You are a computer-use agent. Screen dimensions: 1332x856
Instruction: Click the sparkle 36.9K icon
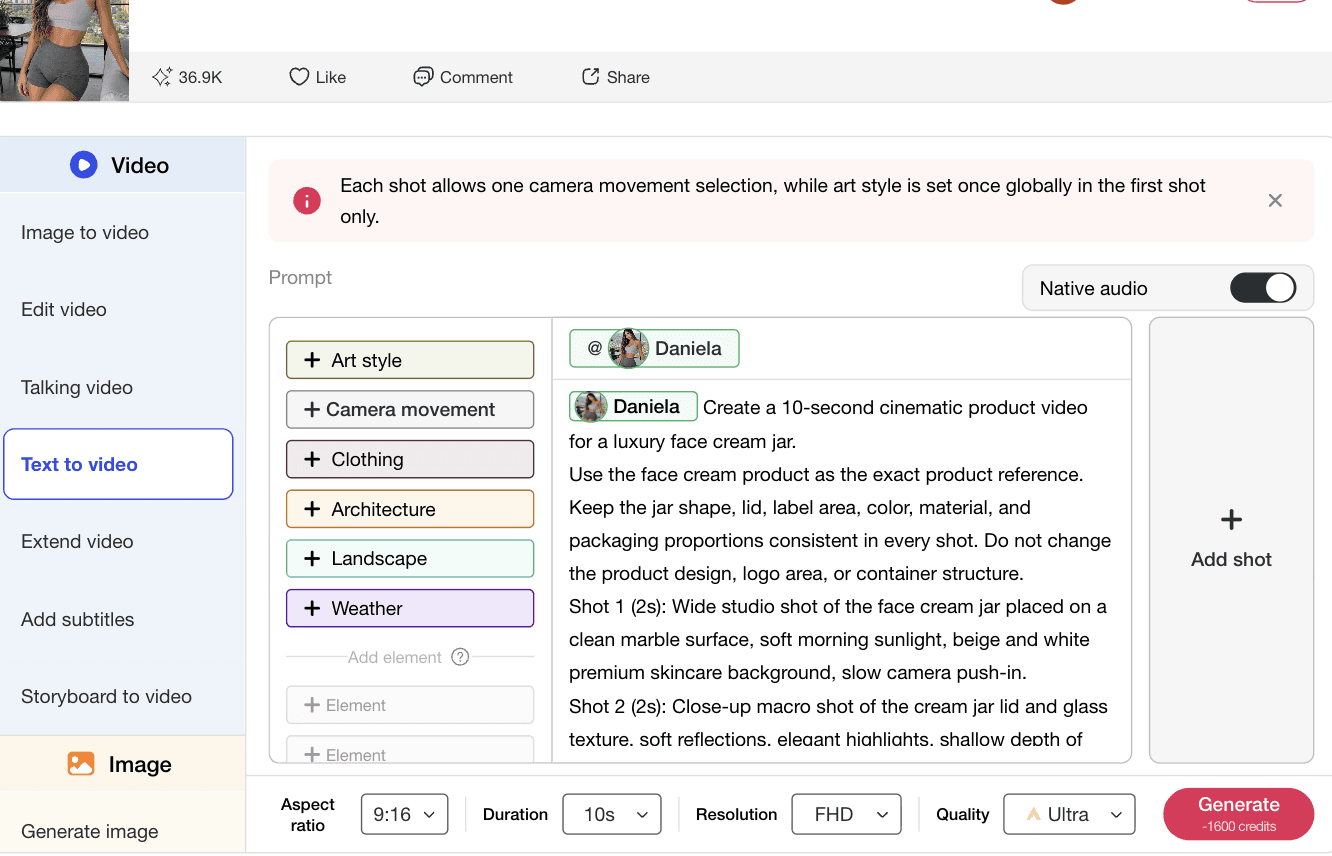pos(162,77)
